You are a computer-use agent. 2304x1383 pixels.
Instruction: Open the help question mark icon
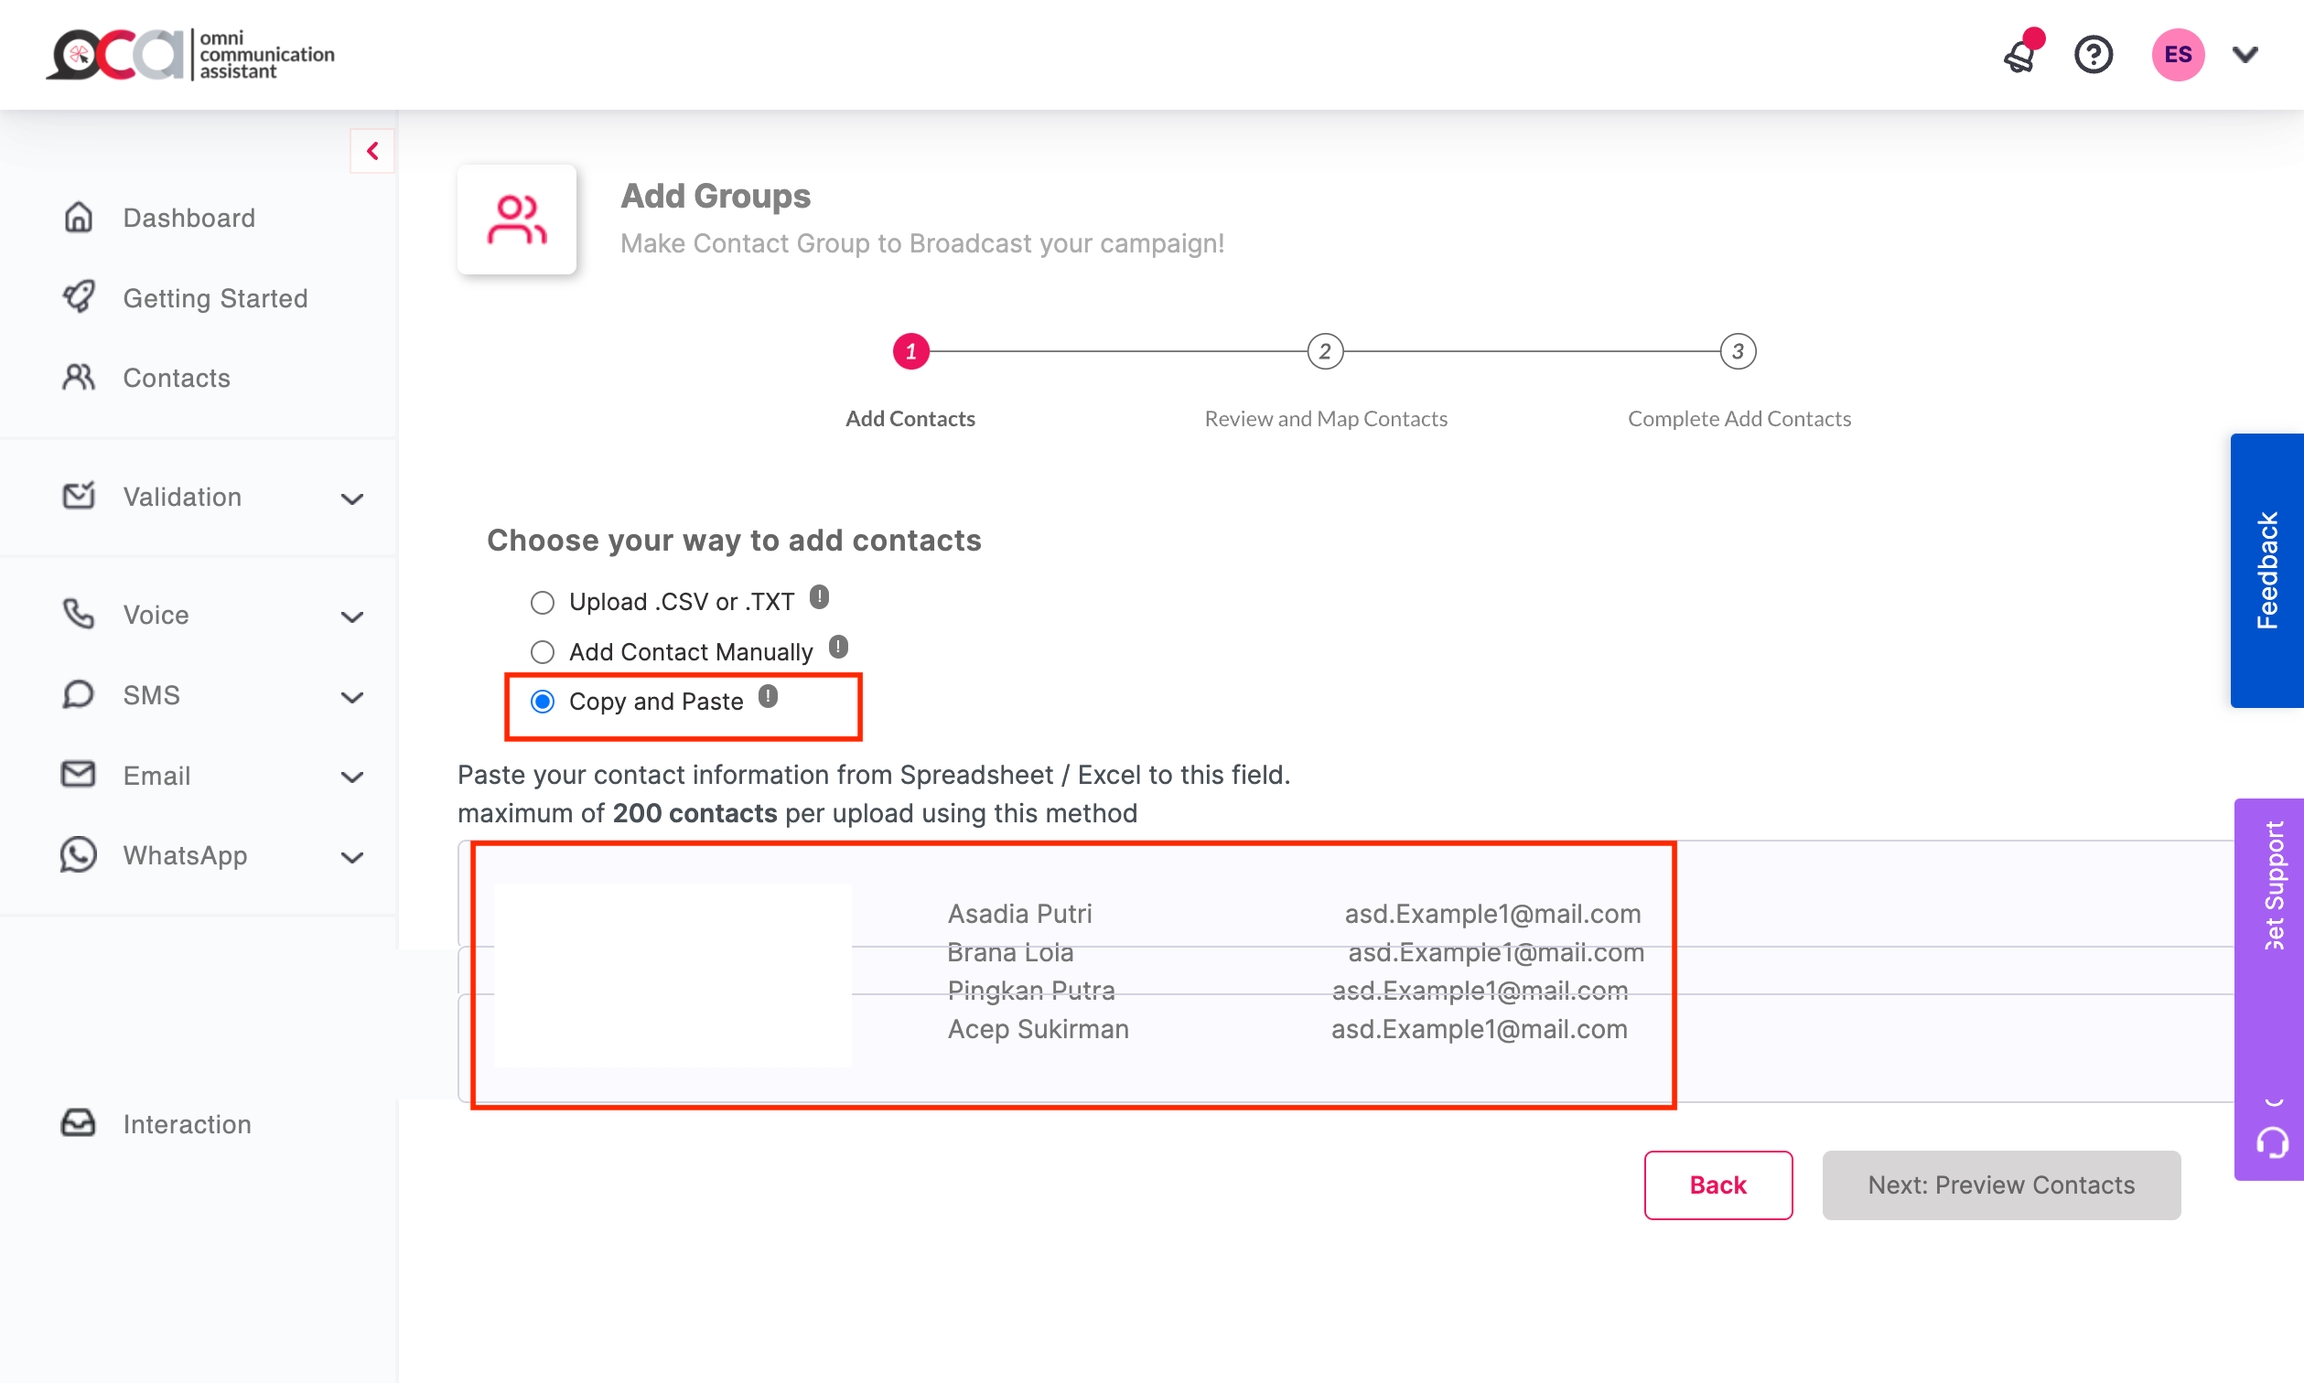[2093, 55]
